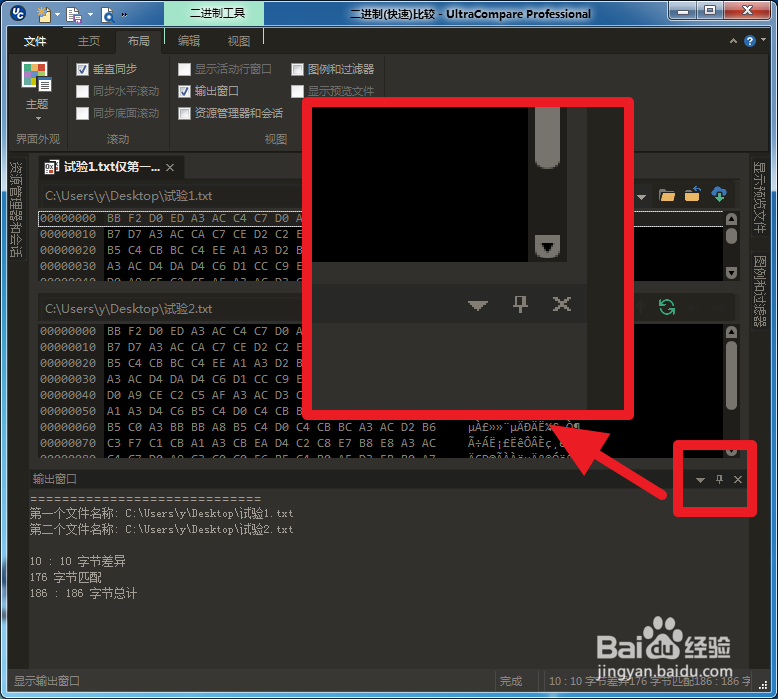Viewport: 778px width, 699px height.
Task: Select the 布局 ribbon tab
Action: 138,41
